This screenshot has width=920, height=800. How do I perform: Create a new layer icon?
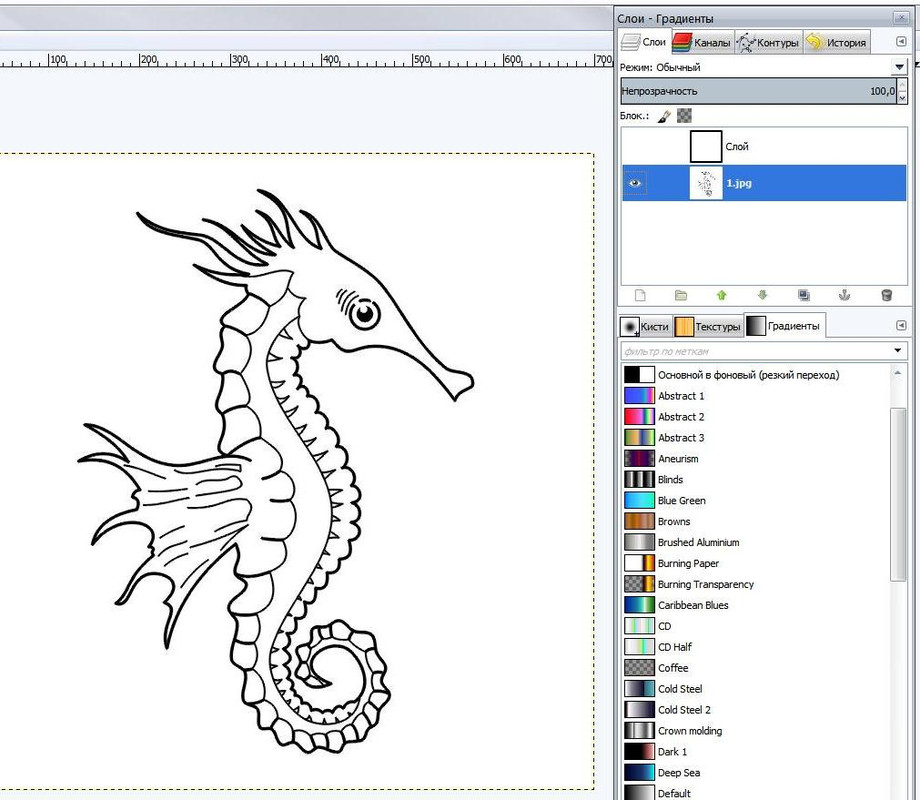point(640,295)
